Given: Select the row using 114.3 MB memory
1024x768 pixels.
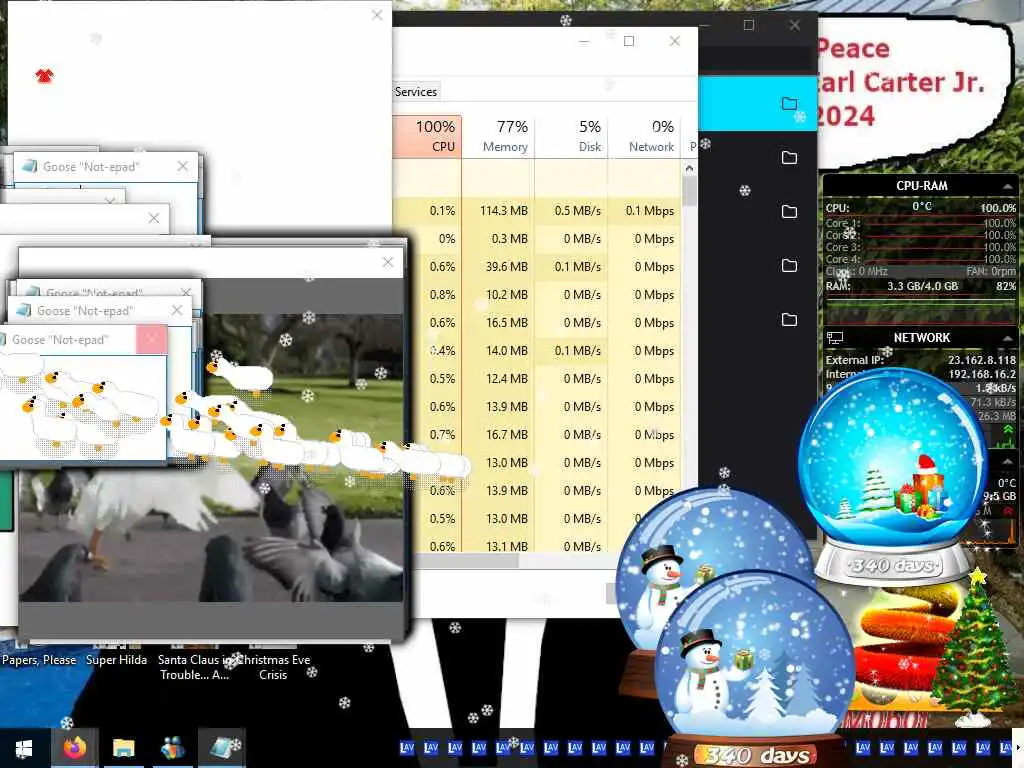Looking at the screenshot, I should pos(537,211).
